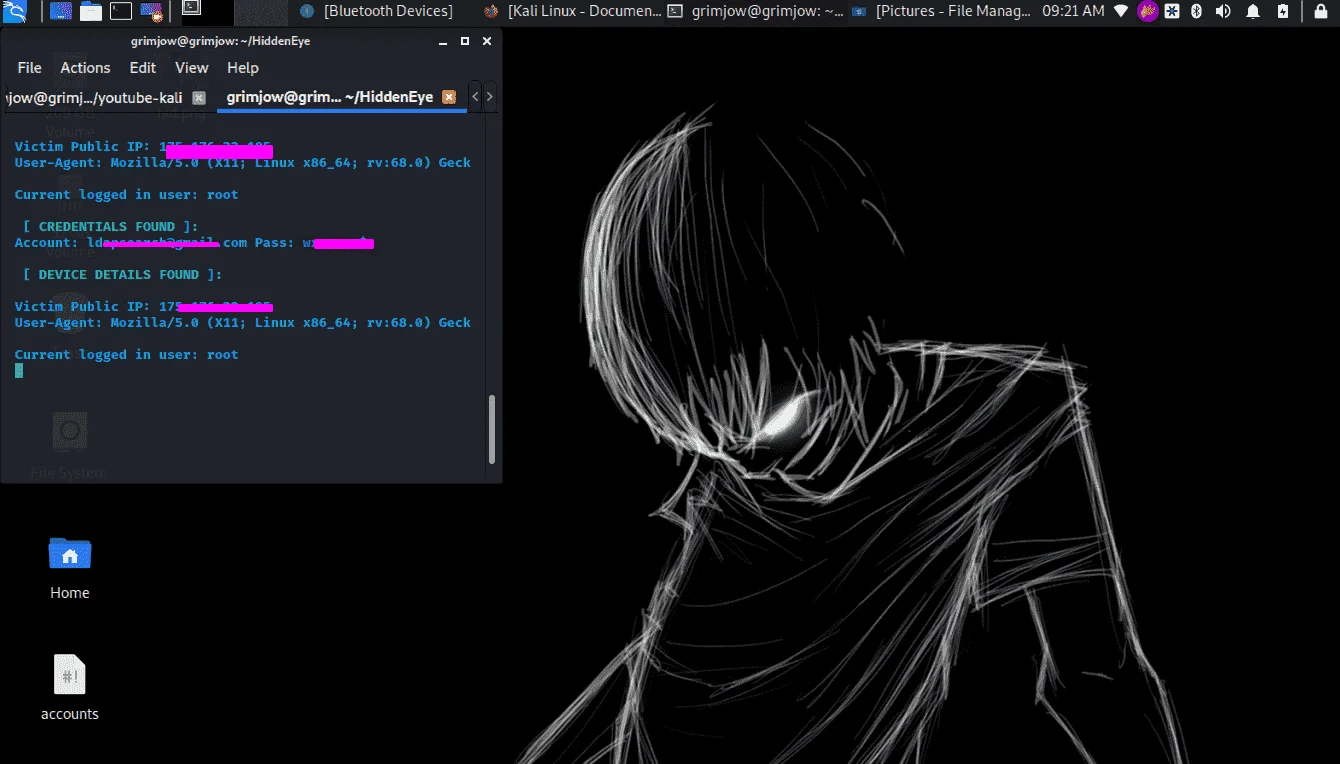Open the Wi-Fi network tray icon
Viewport: 1340px width, 764px height.
pyautogui.click(x=1121, y=12)
